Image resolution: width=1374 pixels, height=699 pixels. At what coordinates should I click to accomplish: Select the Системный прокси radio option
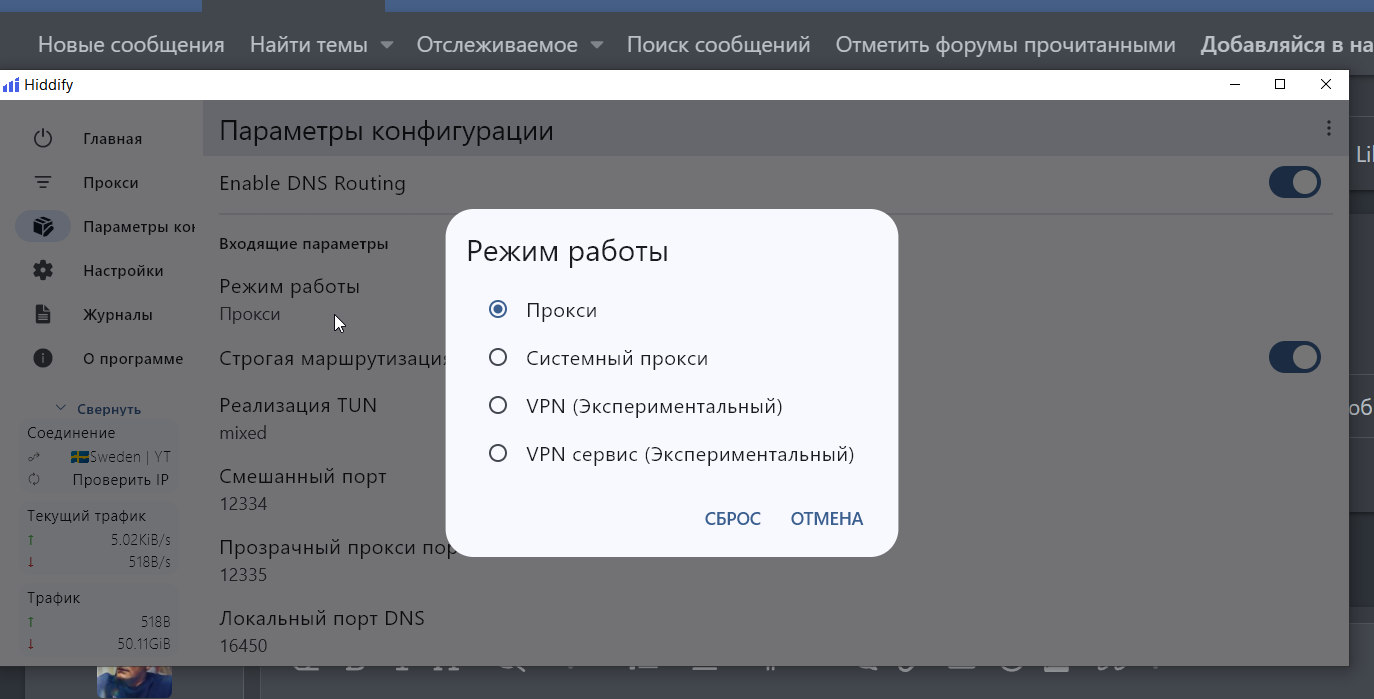point(498,358)
